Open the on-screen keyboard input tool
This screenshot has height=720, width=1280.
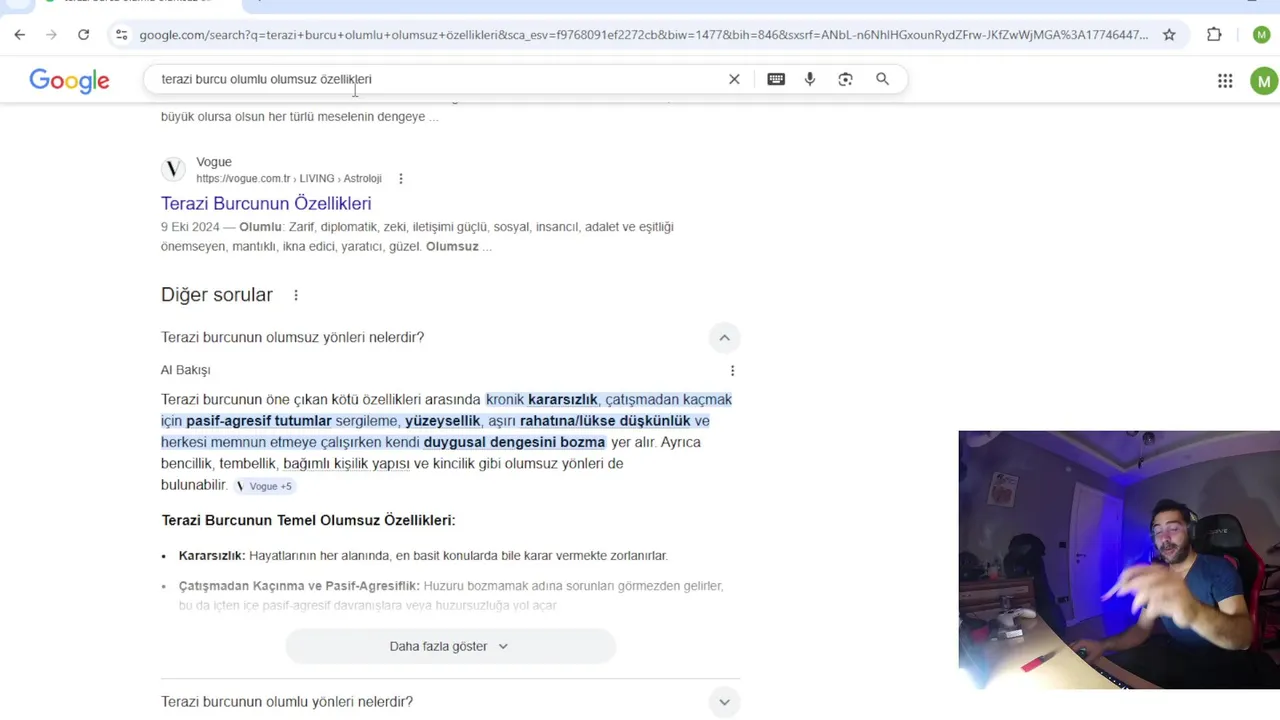776,79
